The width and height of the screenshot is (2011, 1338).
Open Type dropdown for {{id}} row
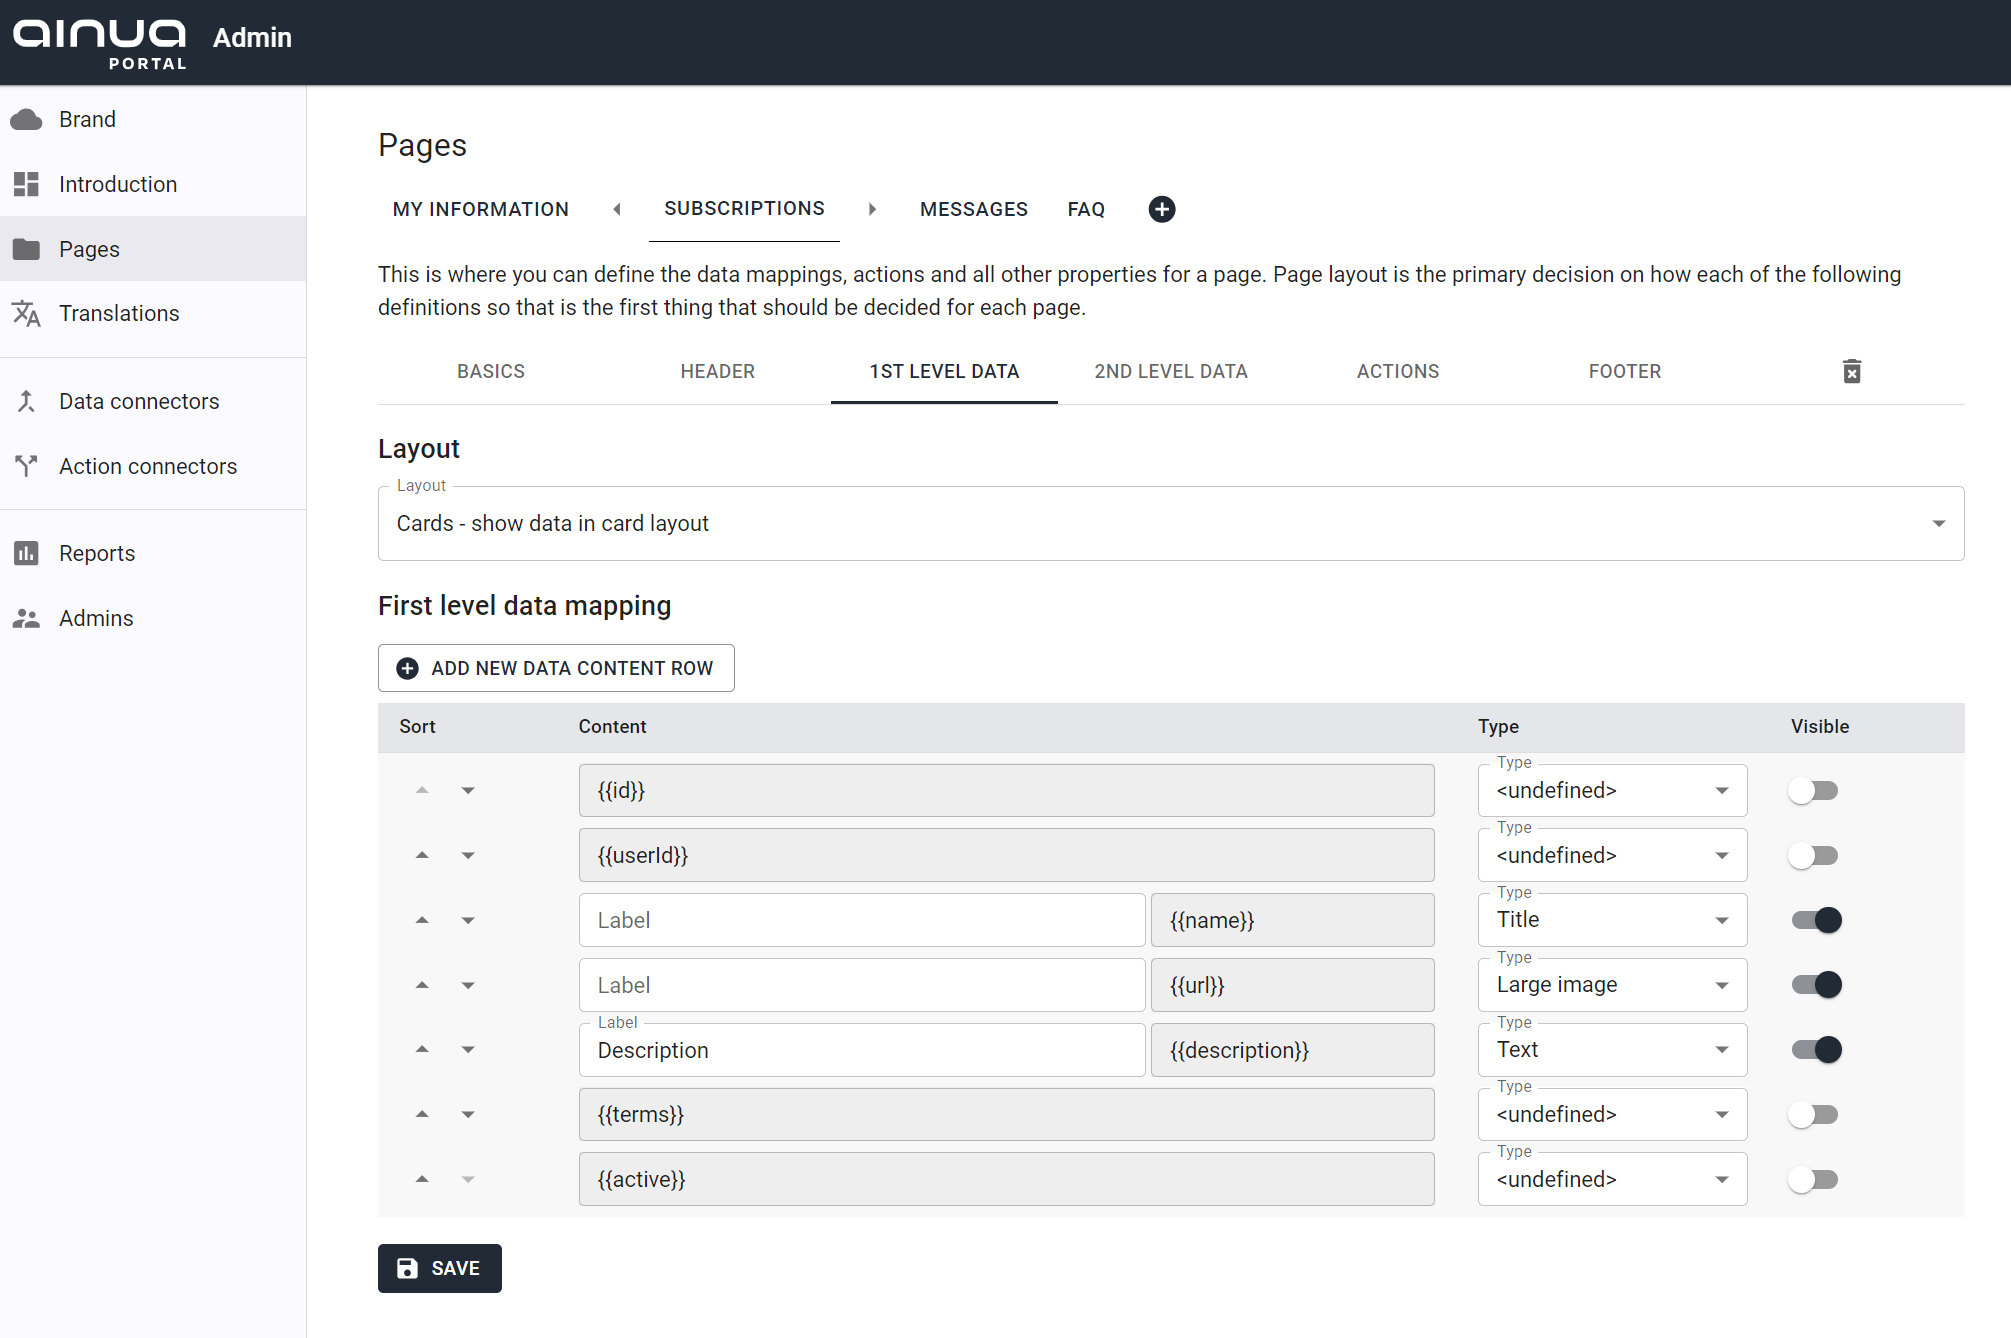click(x=1612, y=791)
